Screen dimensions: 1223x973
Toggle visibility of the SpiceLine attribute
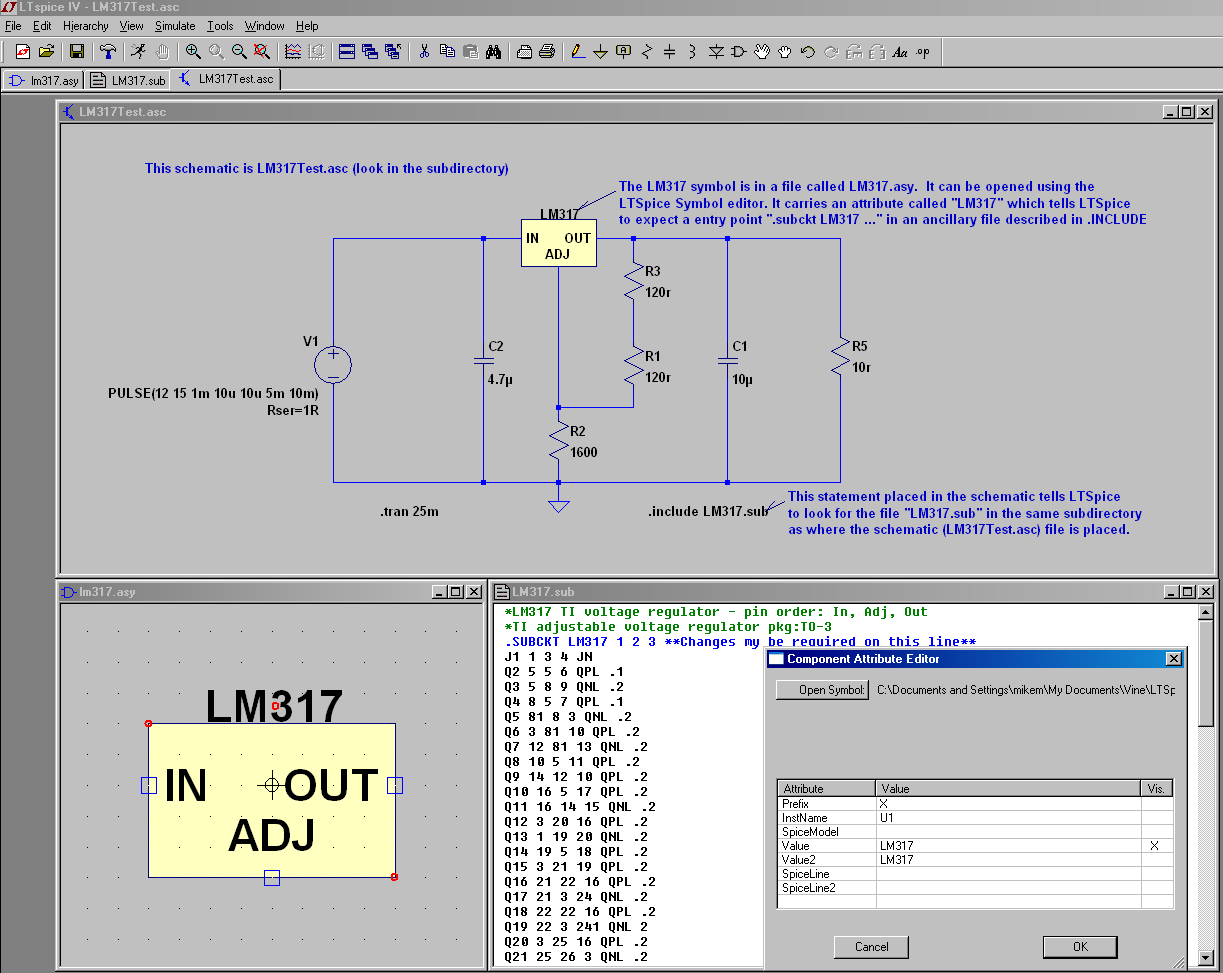[1156, 874]
